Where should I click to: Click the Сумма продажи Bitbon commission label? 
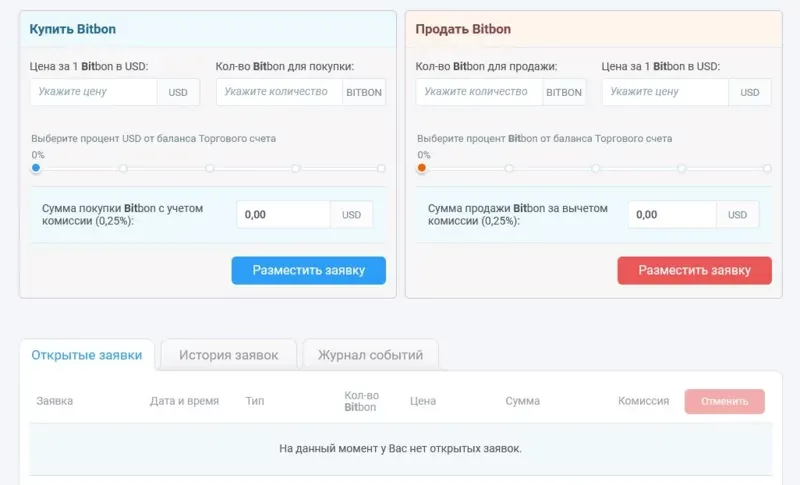tap(518, 215)
